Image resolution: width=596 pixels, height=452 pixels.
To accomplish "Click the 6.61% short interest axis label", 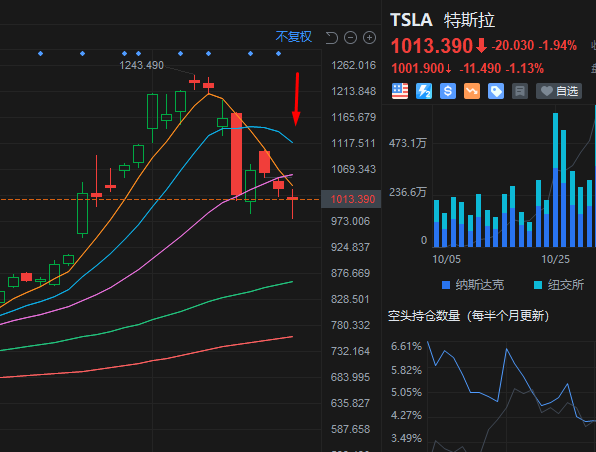I will click(406, 346).
